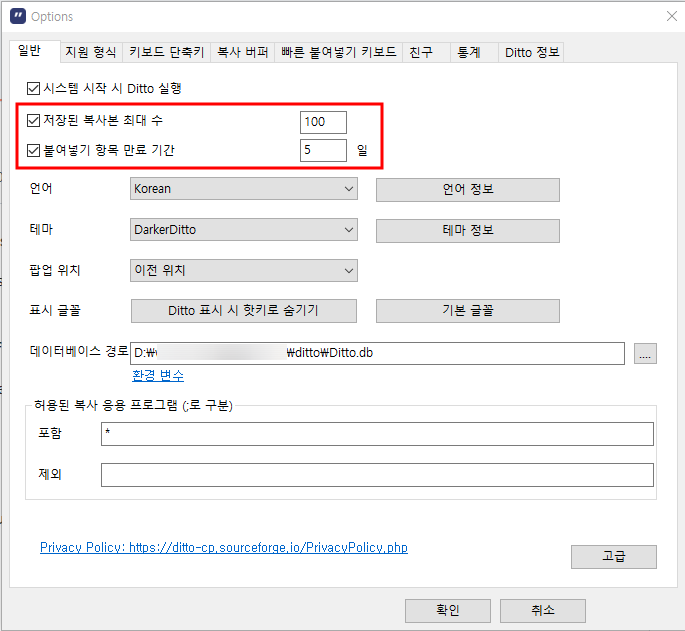Toggle '시스템 시작 시 Ditto 실행' checkbox

(33, 89)
